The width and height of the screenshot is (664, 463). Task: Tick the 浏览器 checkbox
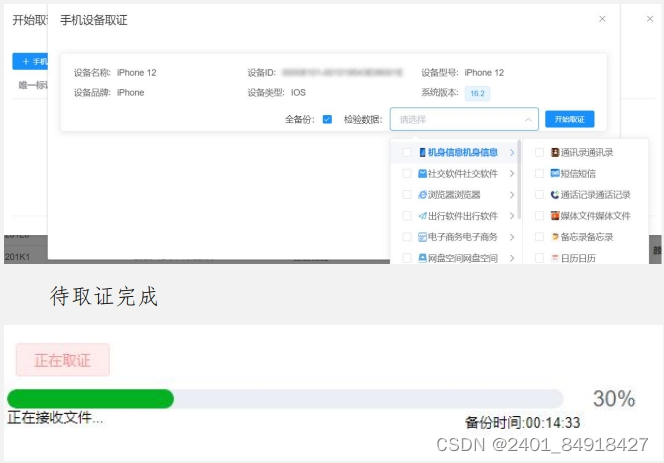pyautogui.click(x=407, y=195)
